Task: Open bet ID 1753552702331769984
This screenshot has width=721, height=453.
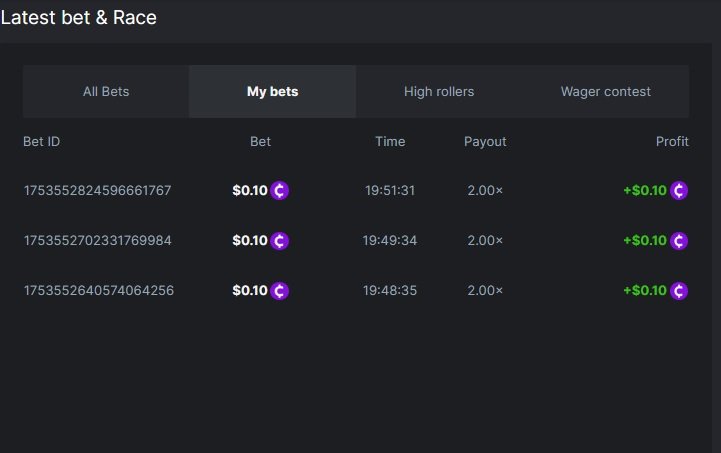Action: (x=98, y=241)
